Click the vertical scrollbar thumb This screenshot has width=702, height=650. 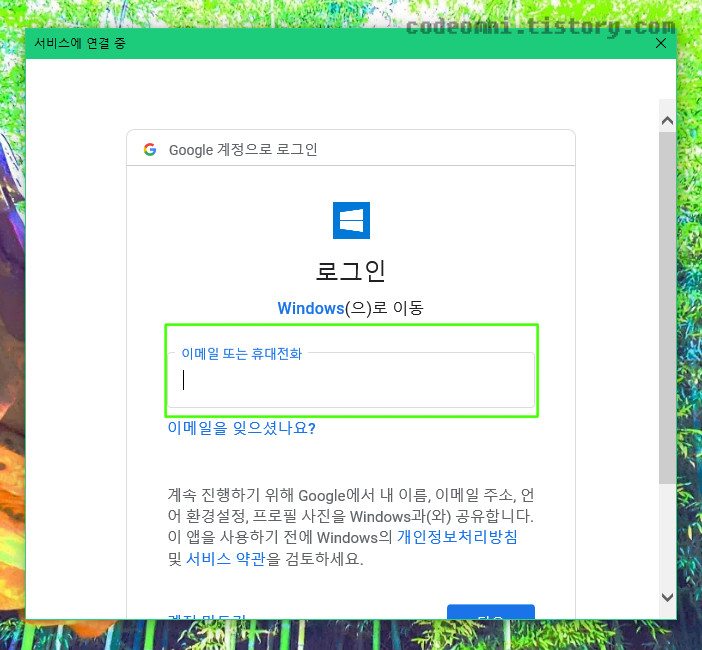[667, 308]
